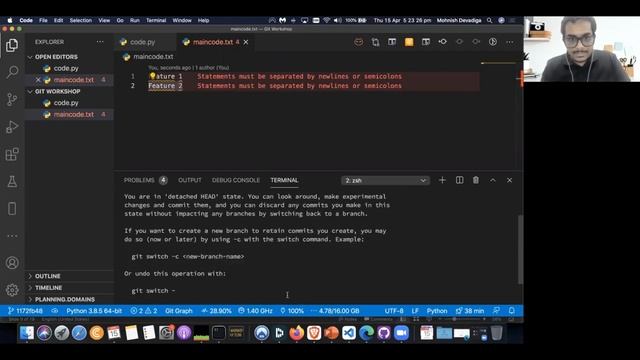The width and height of the screenshot is (640, 360).
Task: Open Spotlight search in macOS menu bar
Action: (x=489, y=20)
